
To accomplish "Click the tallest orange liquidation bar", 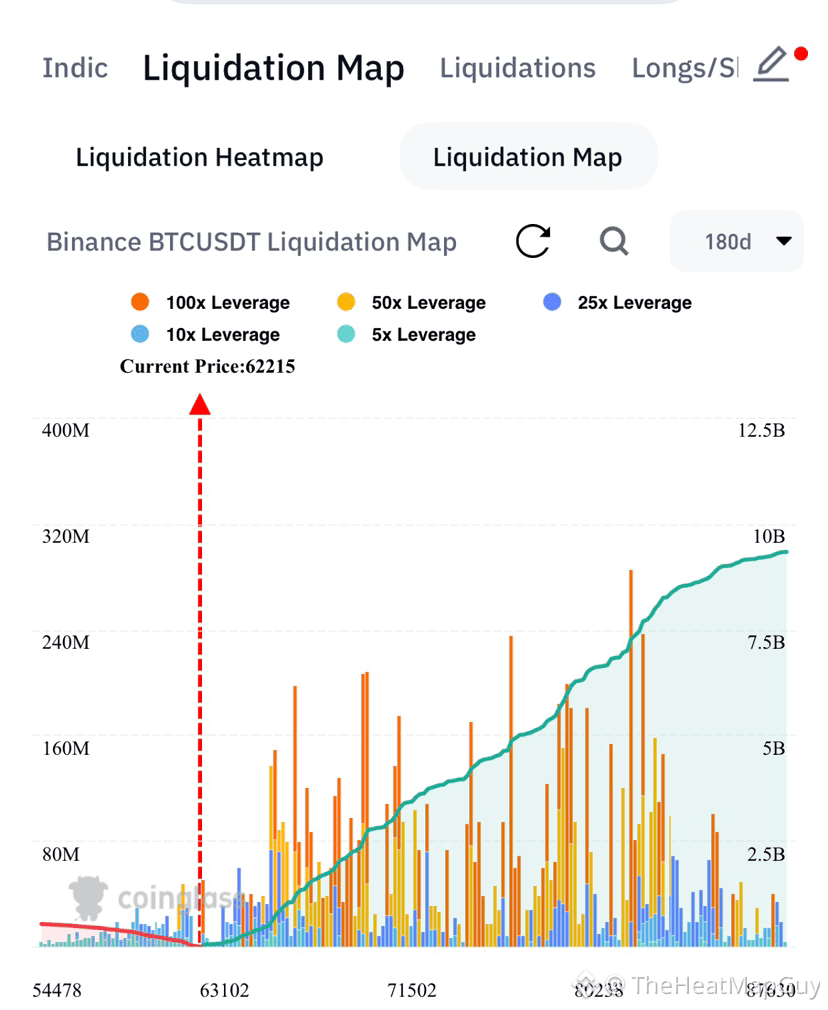I will pyautogui.click(x=631, y=758).
